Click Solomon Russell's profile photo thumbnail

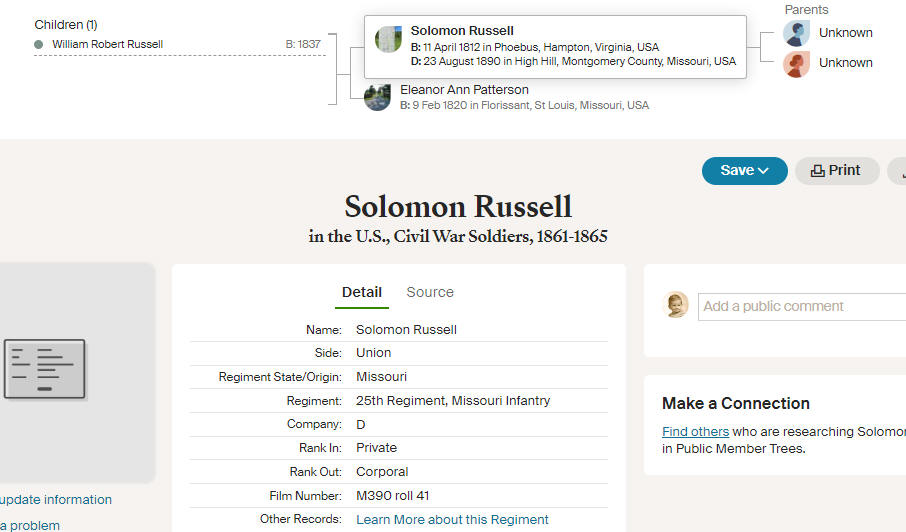tap(388, 39)
